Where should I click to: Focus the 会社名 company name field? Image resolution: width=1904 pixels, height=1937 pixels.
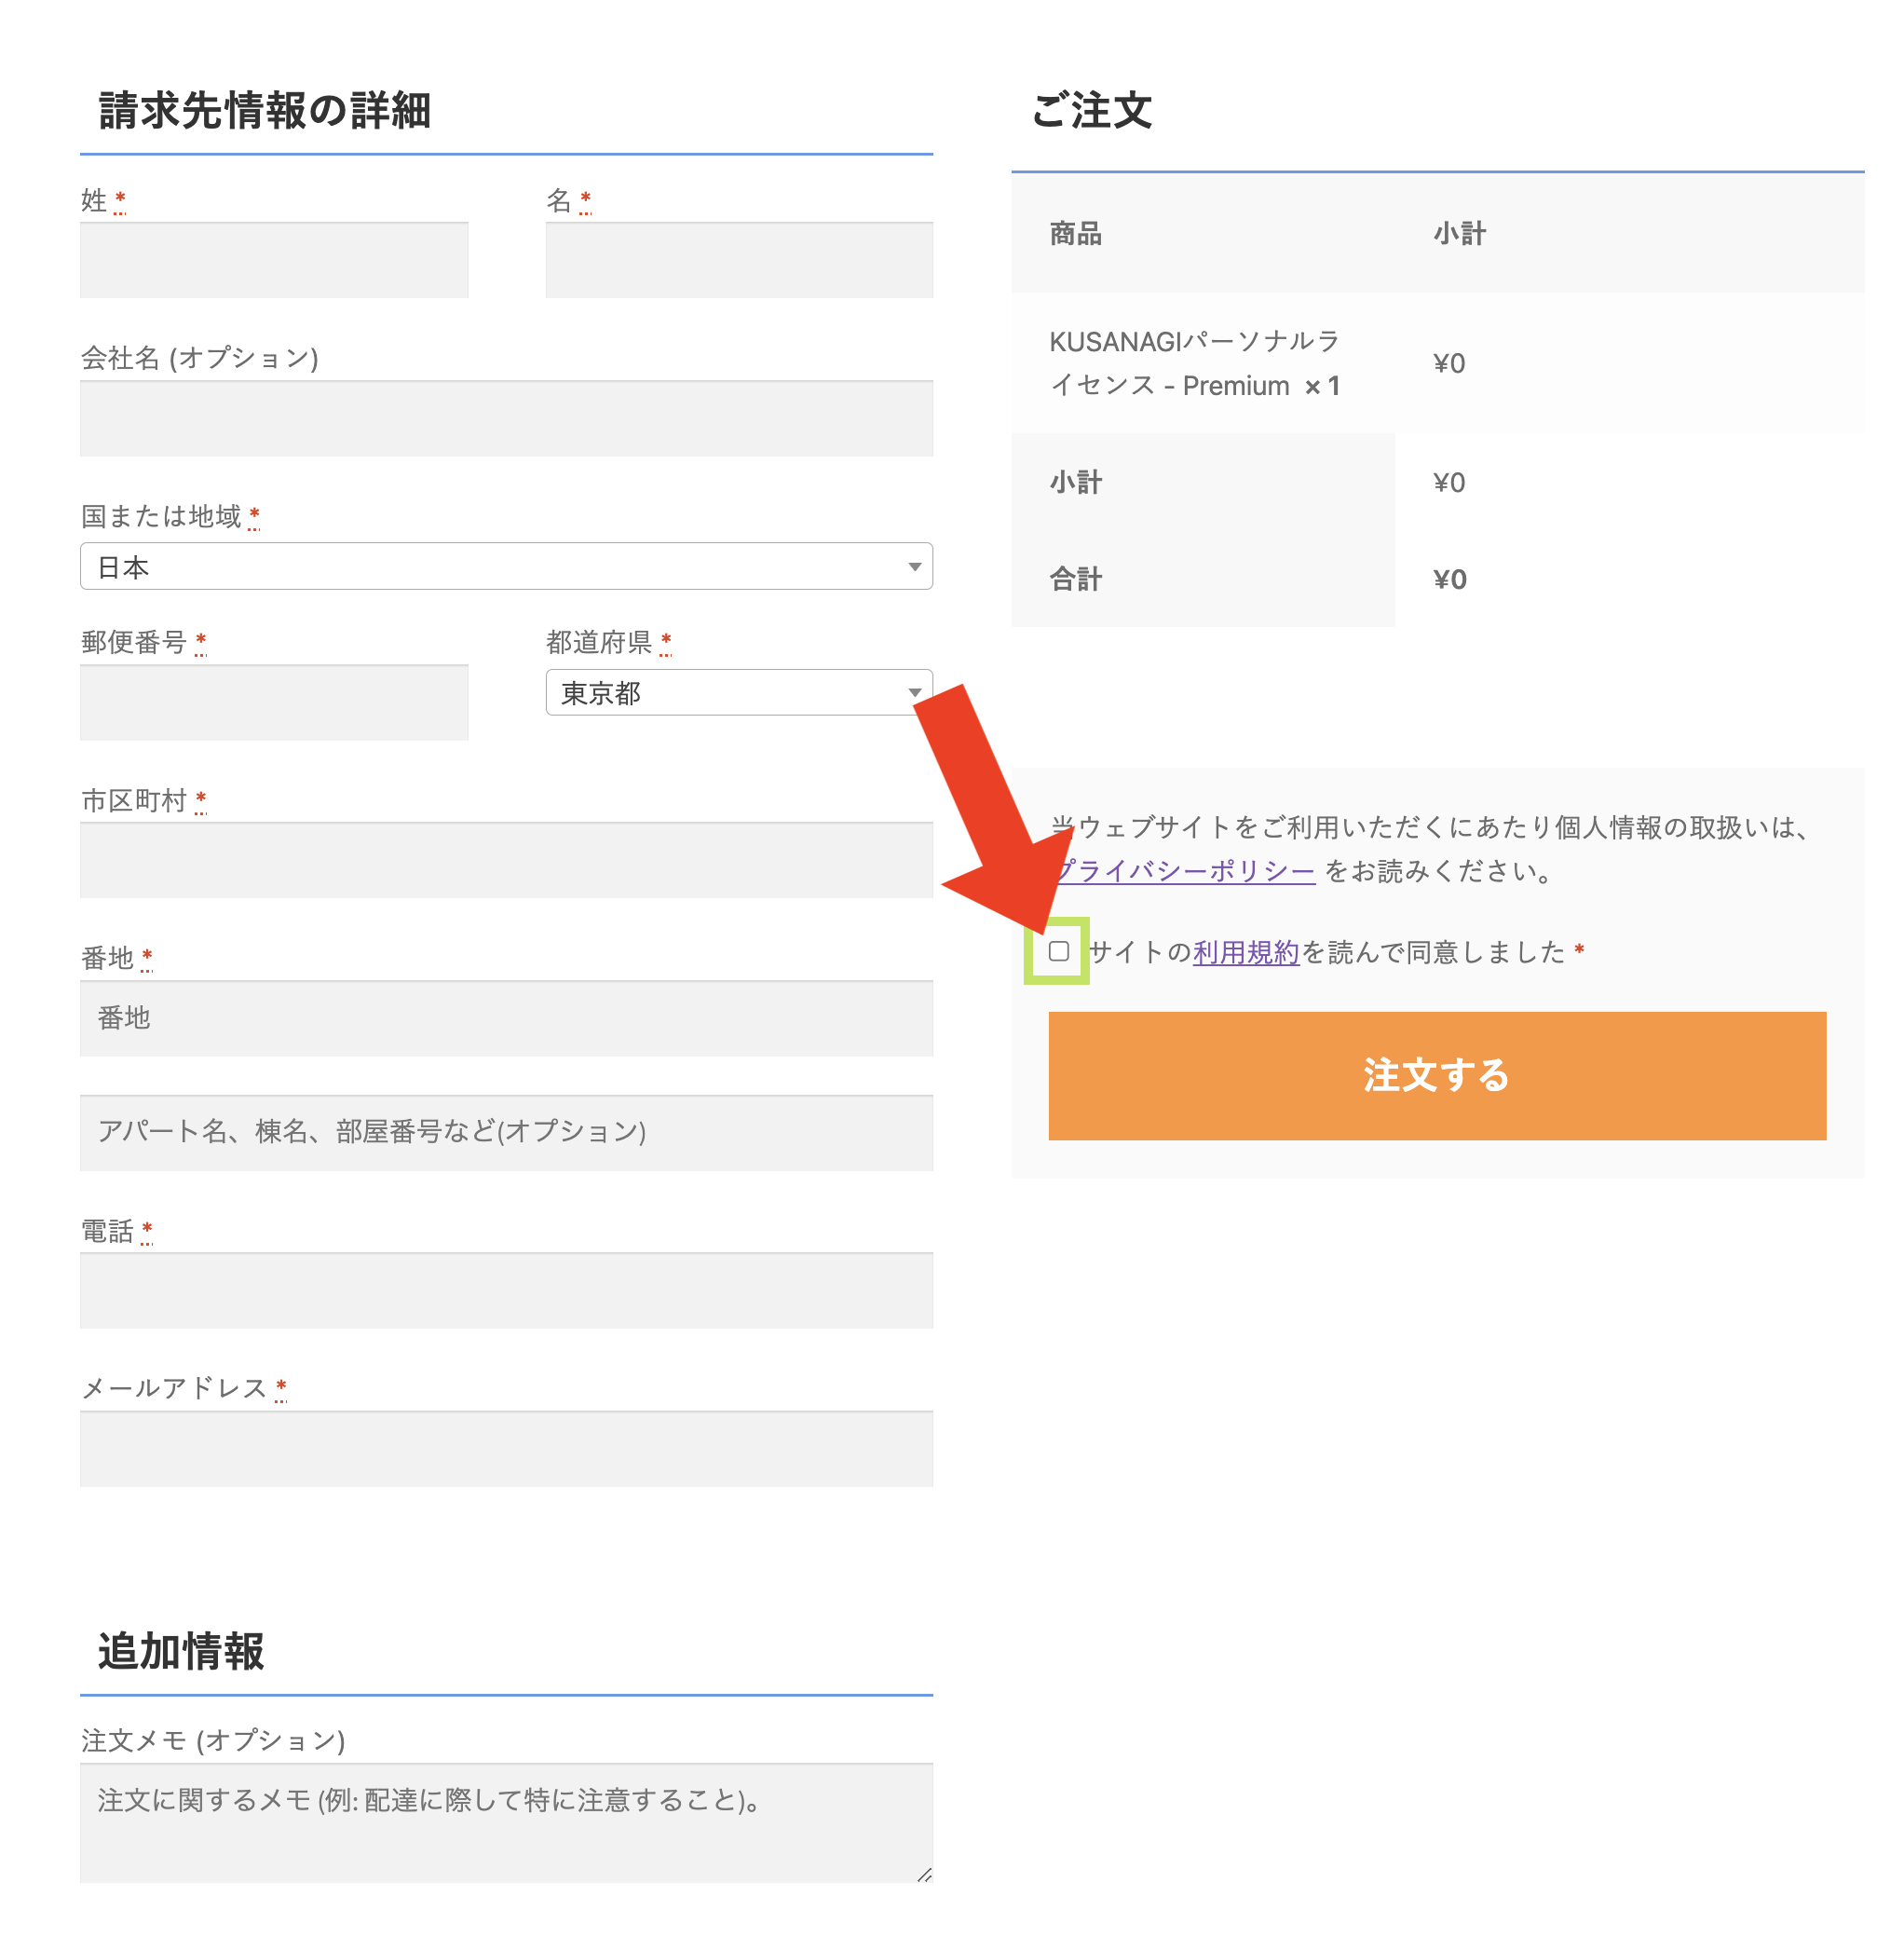[x=505, y=418]
